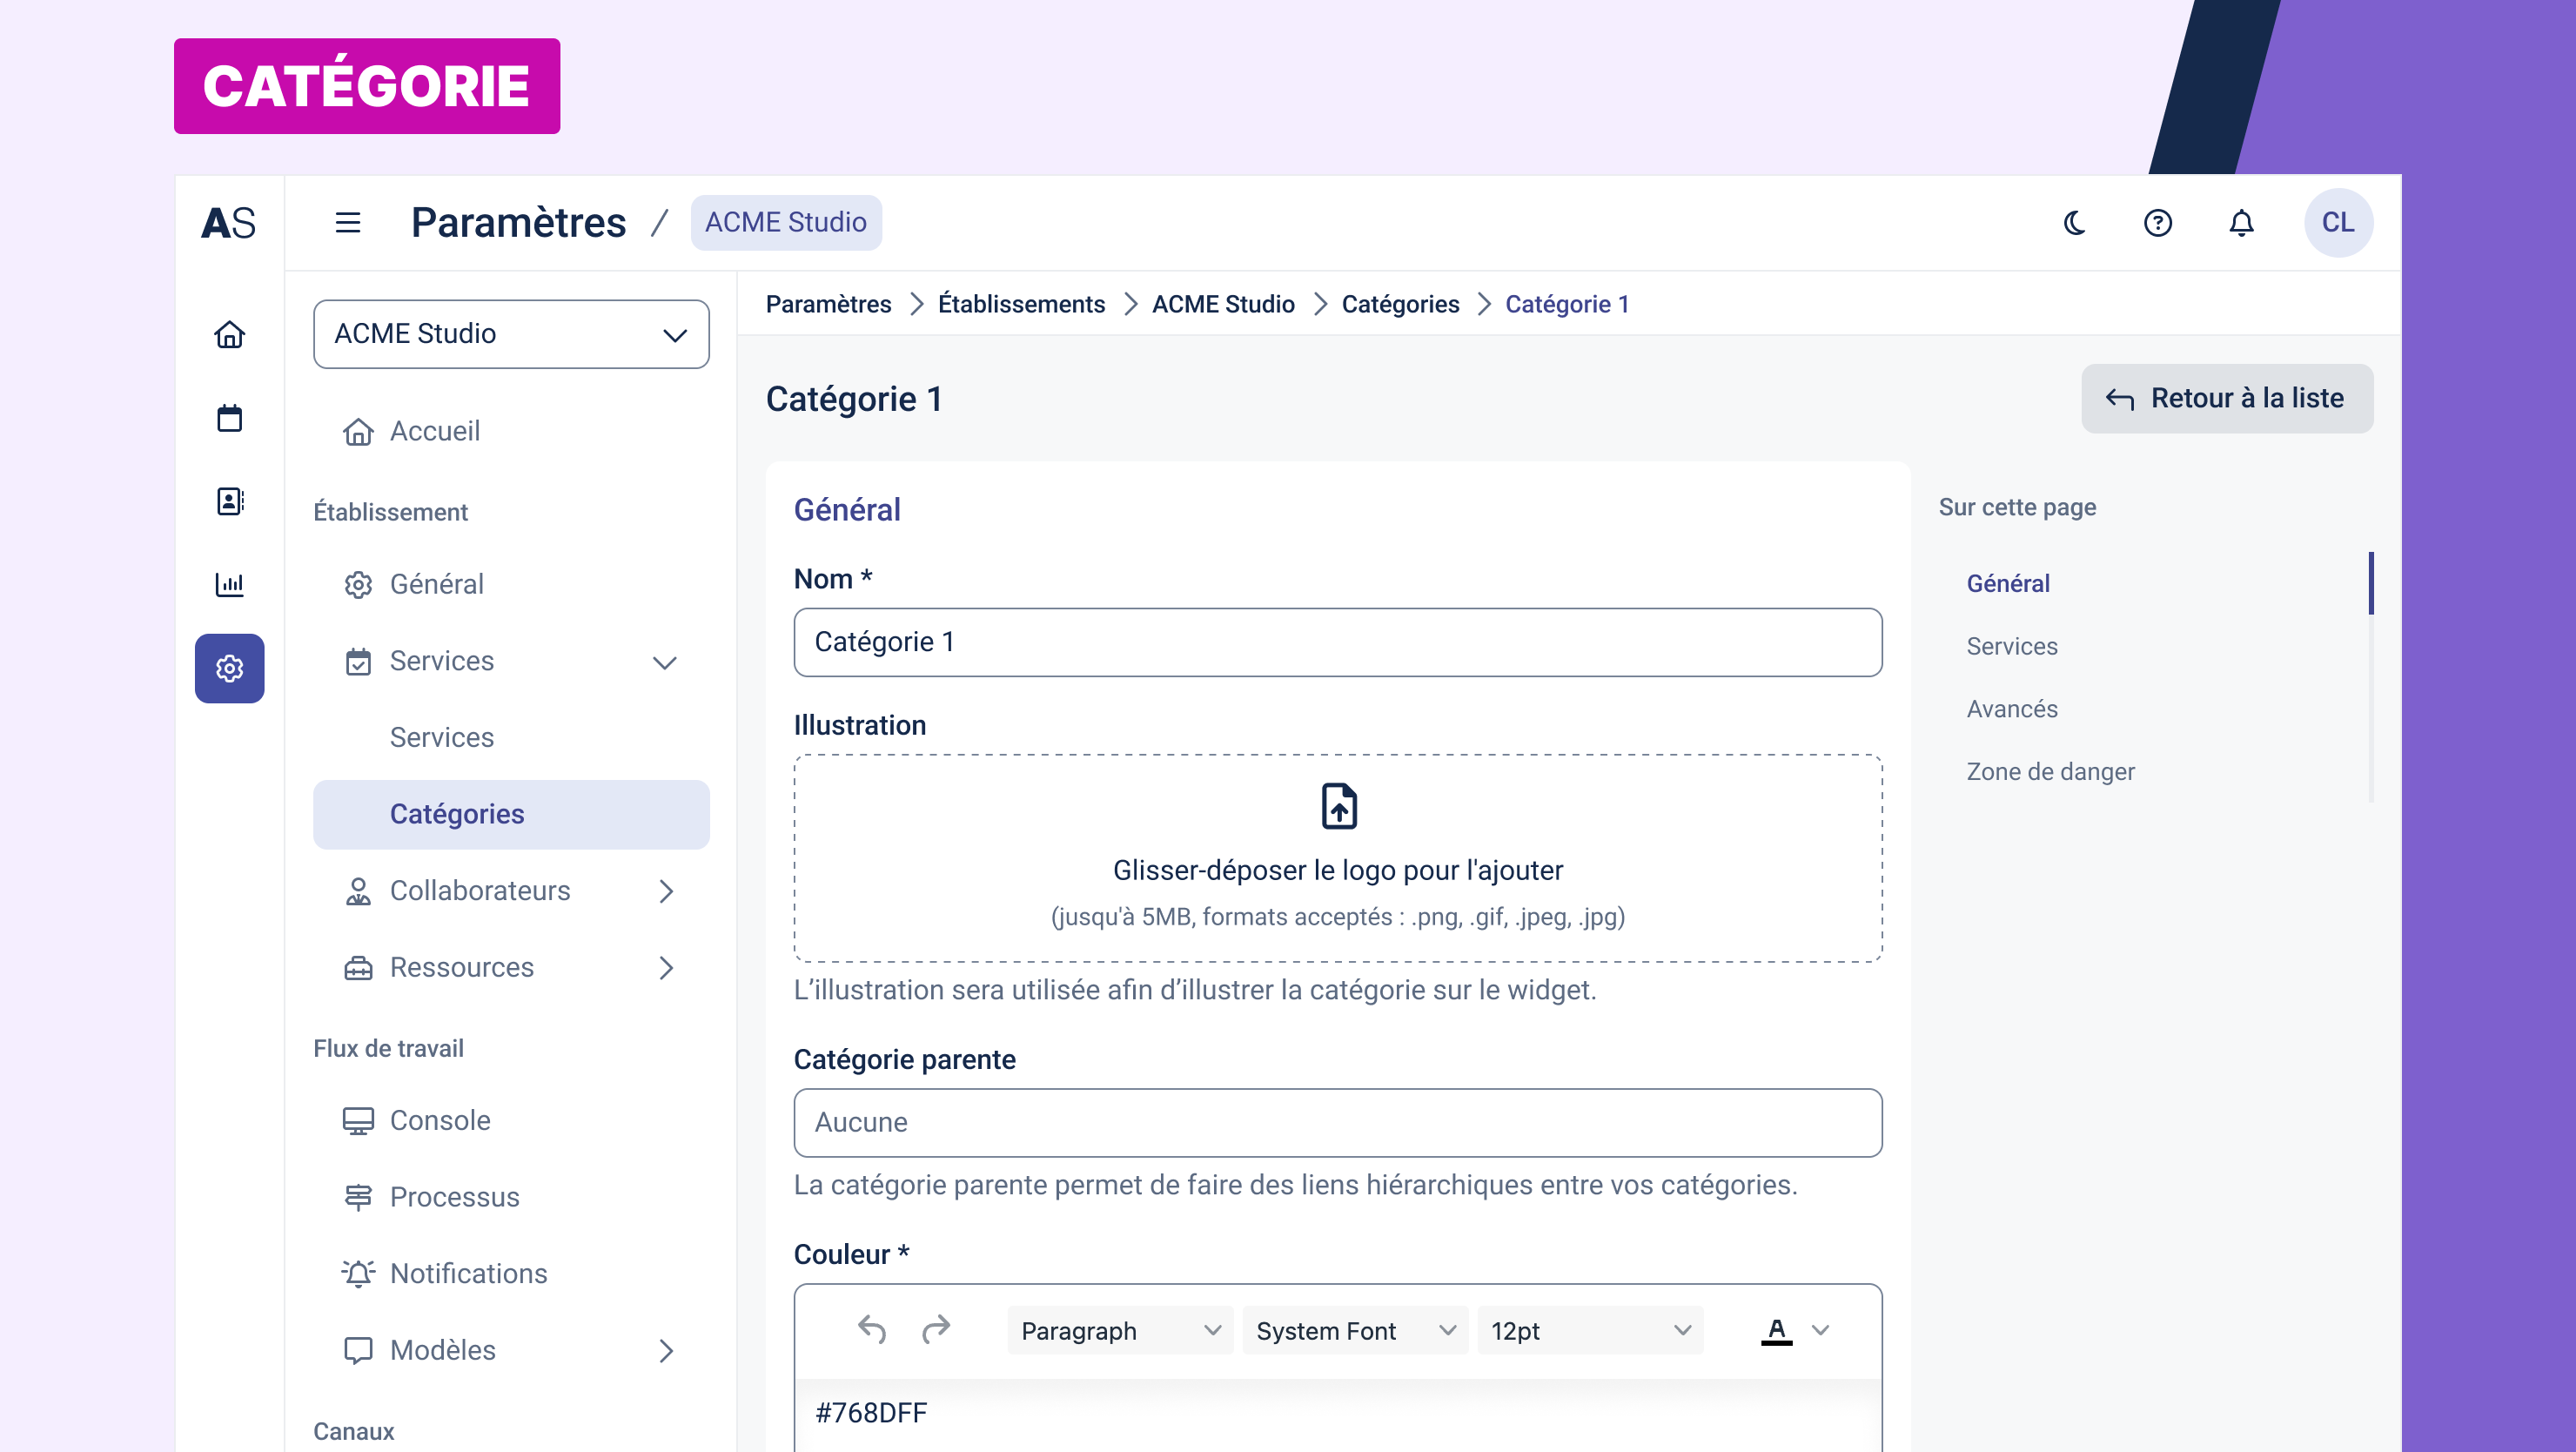Open the ACME Studio establishment dropdown
Image resolution: width=2576 pixels, height=1452 pixels.
(511, 334)
